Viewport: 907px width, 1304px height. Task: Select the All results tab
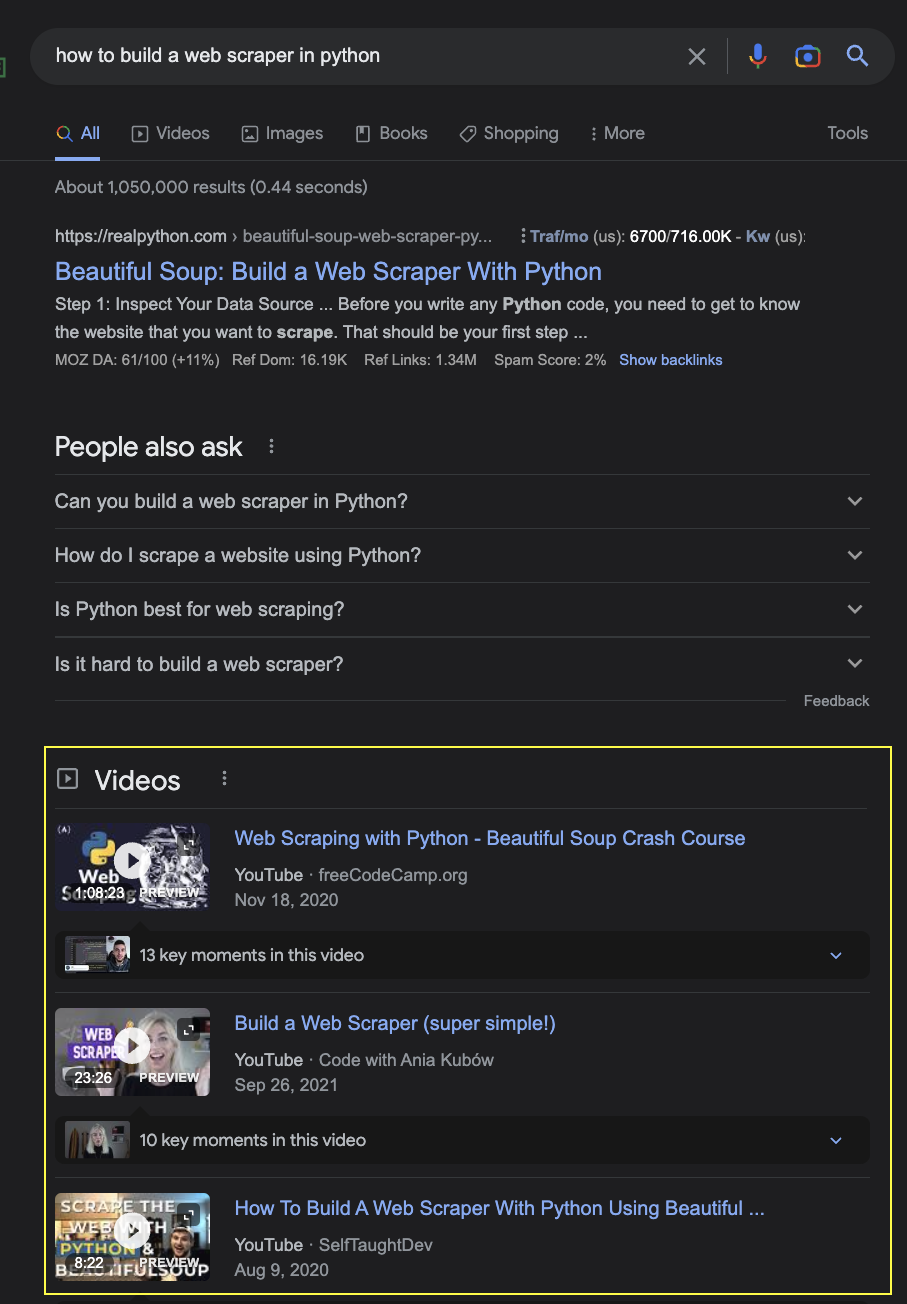coord(78,133)
